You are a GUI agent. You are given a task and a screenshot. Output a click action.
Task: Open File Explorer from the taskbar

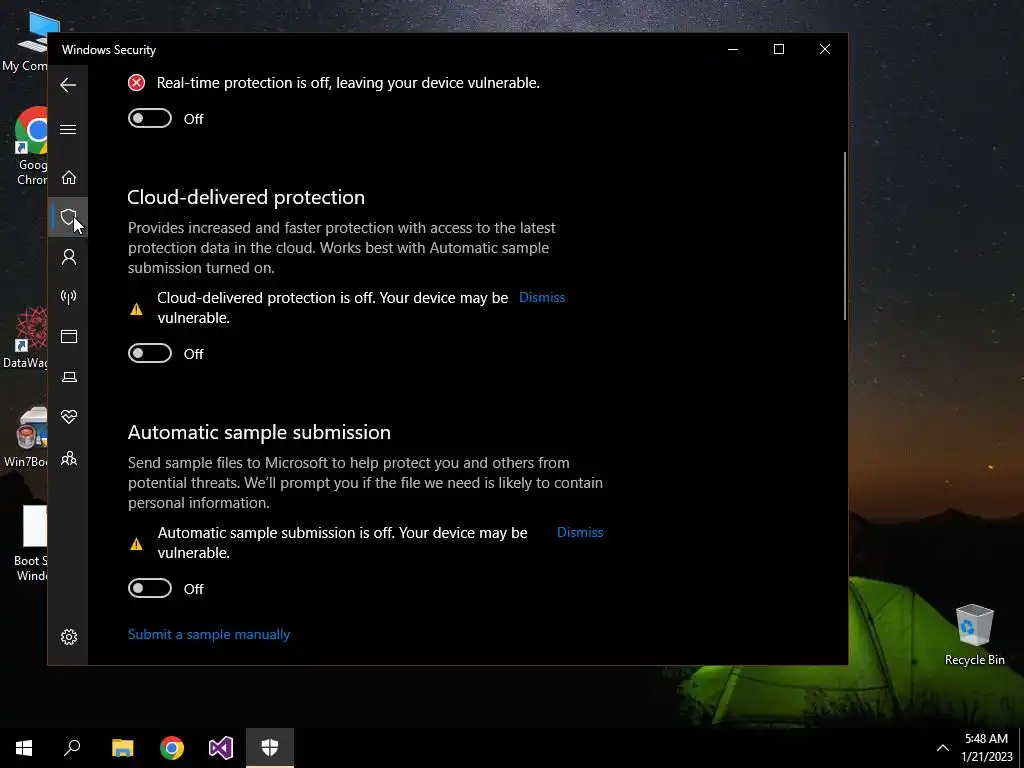(122, 748)
